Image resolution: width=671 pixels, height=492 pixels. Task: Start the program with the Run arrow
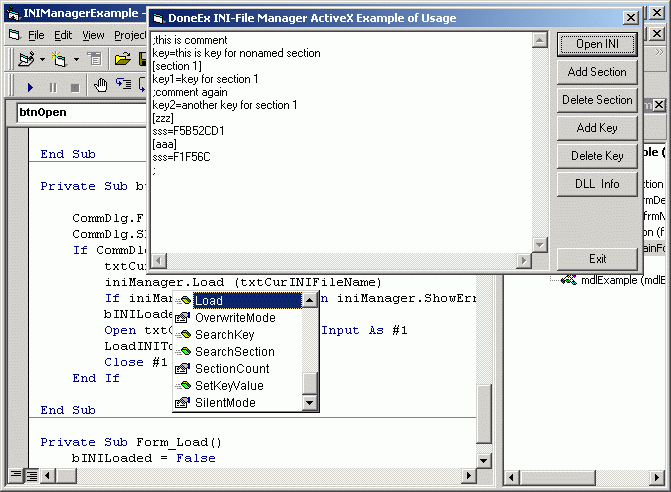point(30,88)
